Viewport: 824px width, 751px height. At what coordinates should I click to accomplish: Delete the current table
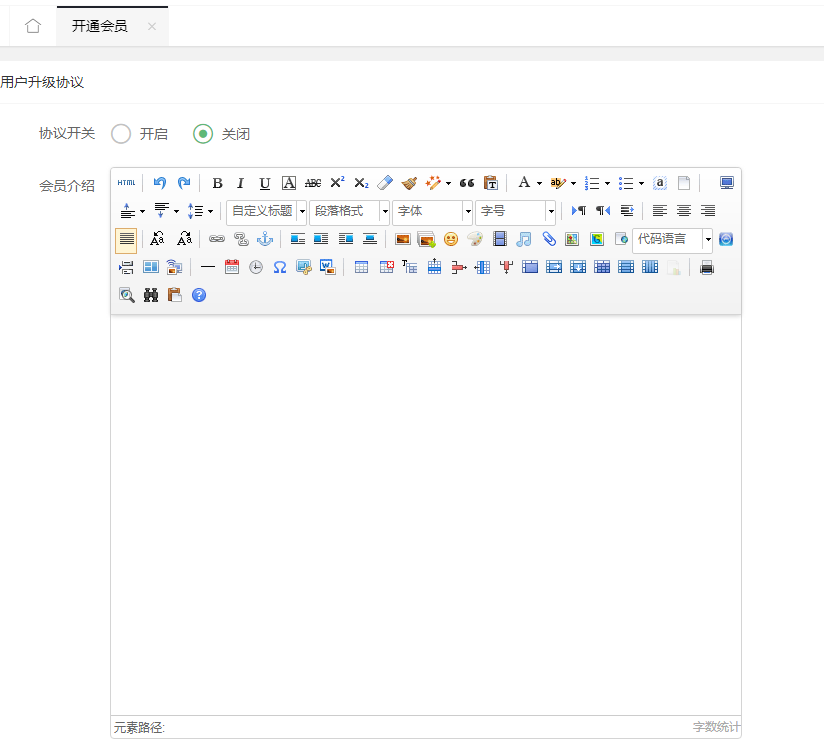point(386,268)
